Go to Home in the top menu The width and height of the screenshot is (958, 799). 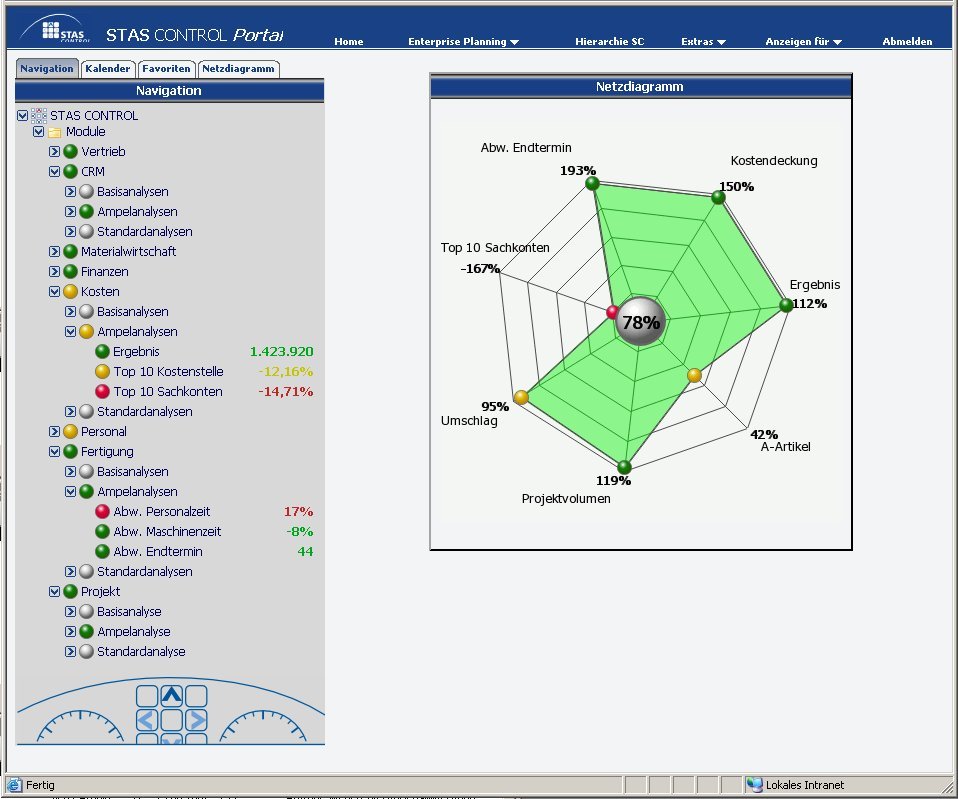pyautogui.click(x=349, y=42)
